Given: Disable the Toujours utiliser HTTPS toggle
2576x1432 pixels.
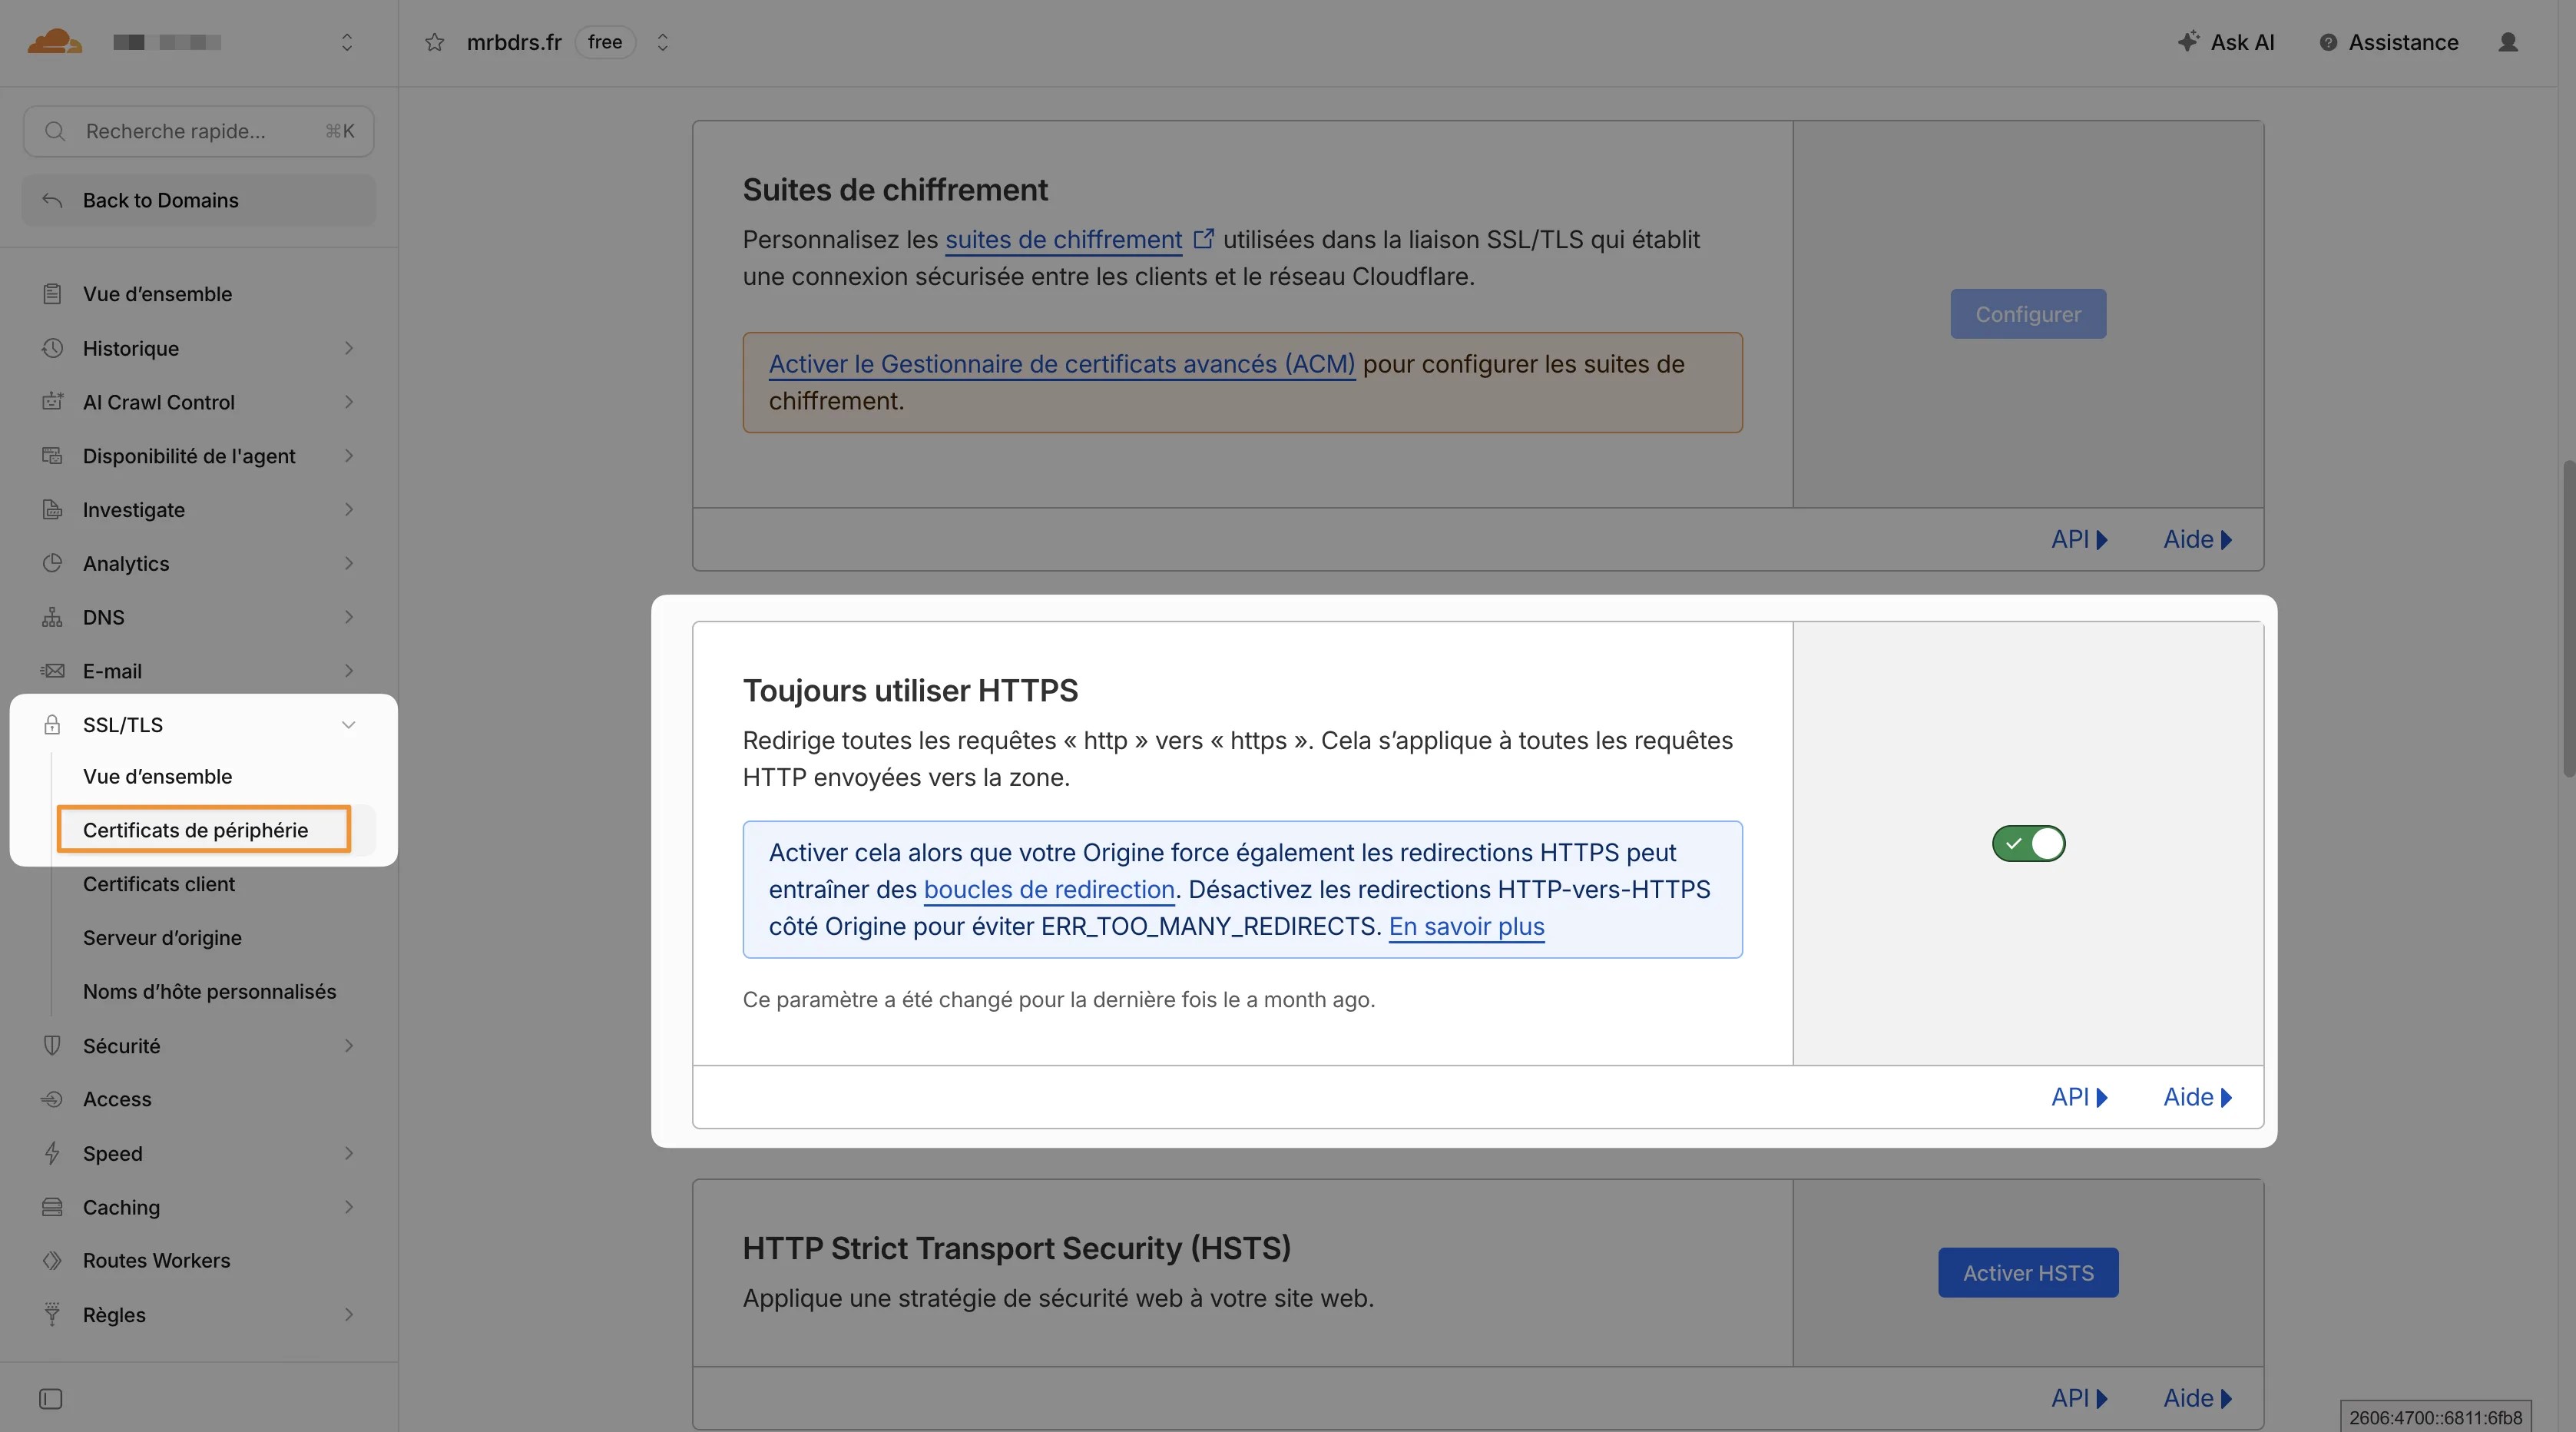Looking at the screenshot, I should point(2028,843).
